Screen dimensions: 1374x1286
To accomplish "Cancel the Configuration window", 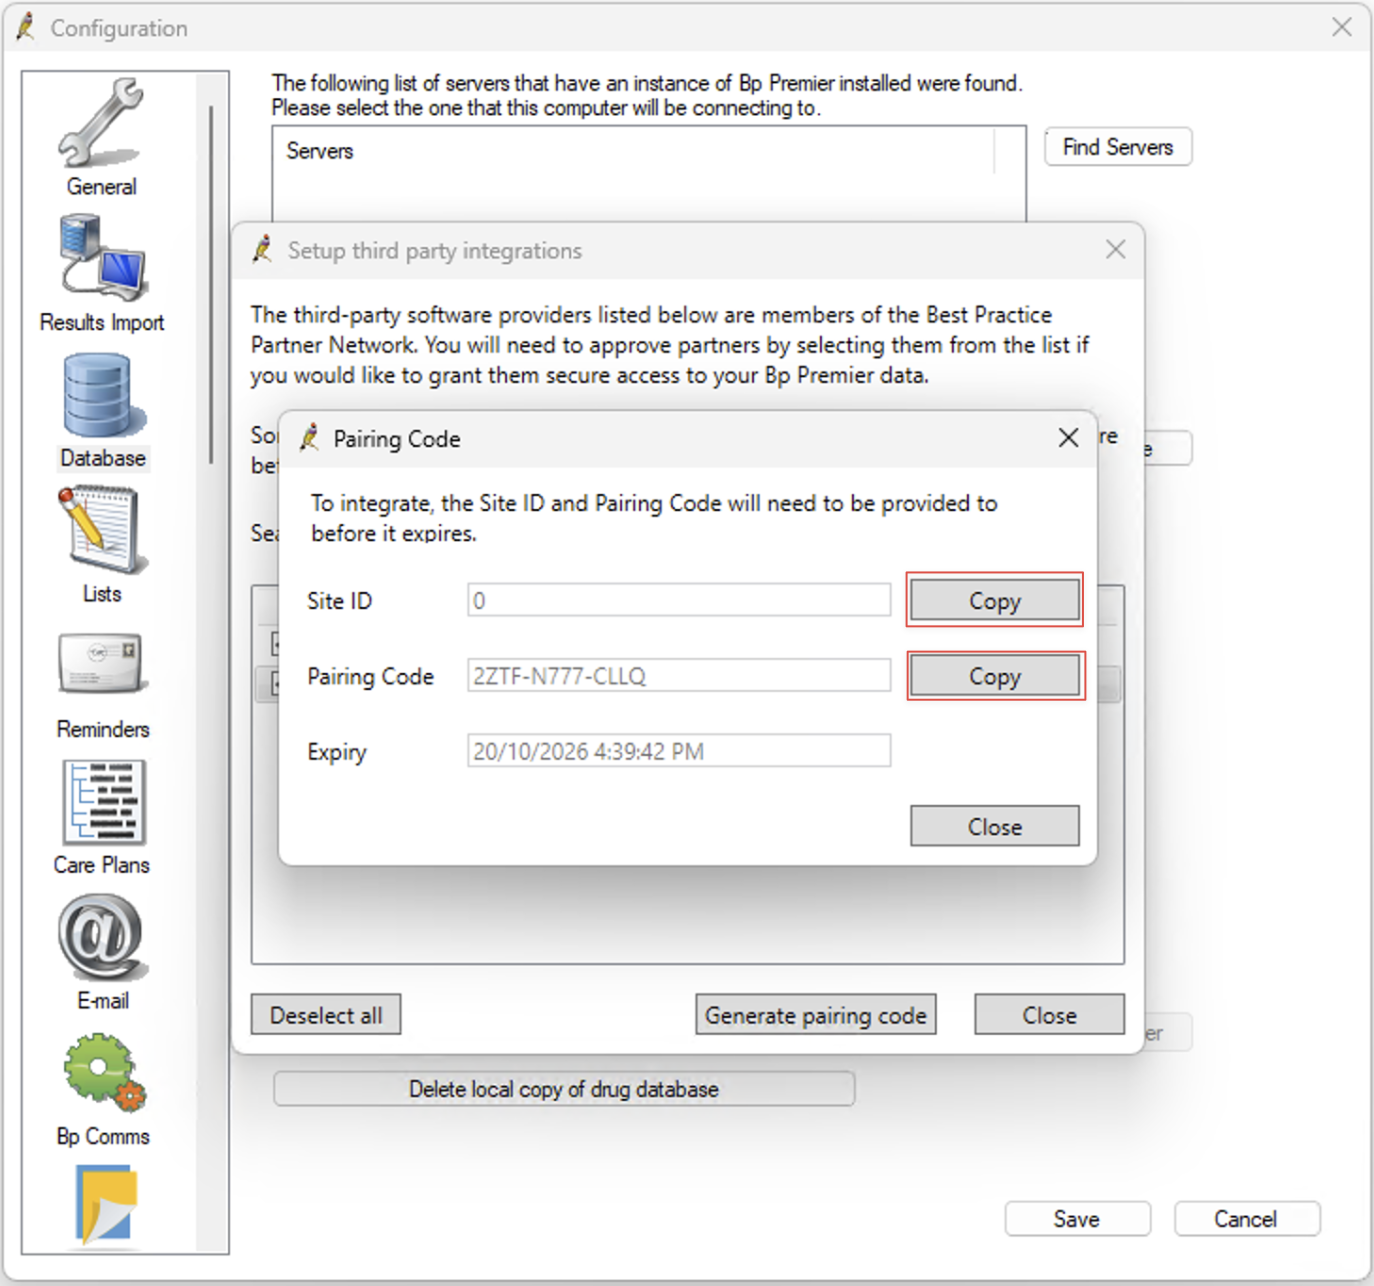I will tap(1246, 1219).
